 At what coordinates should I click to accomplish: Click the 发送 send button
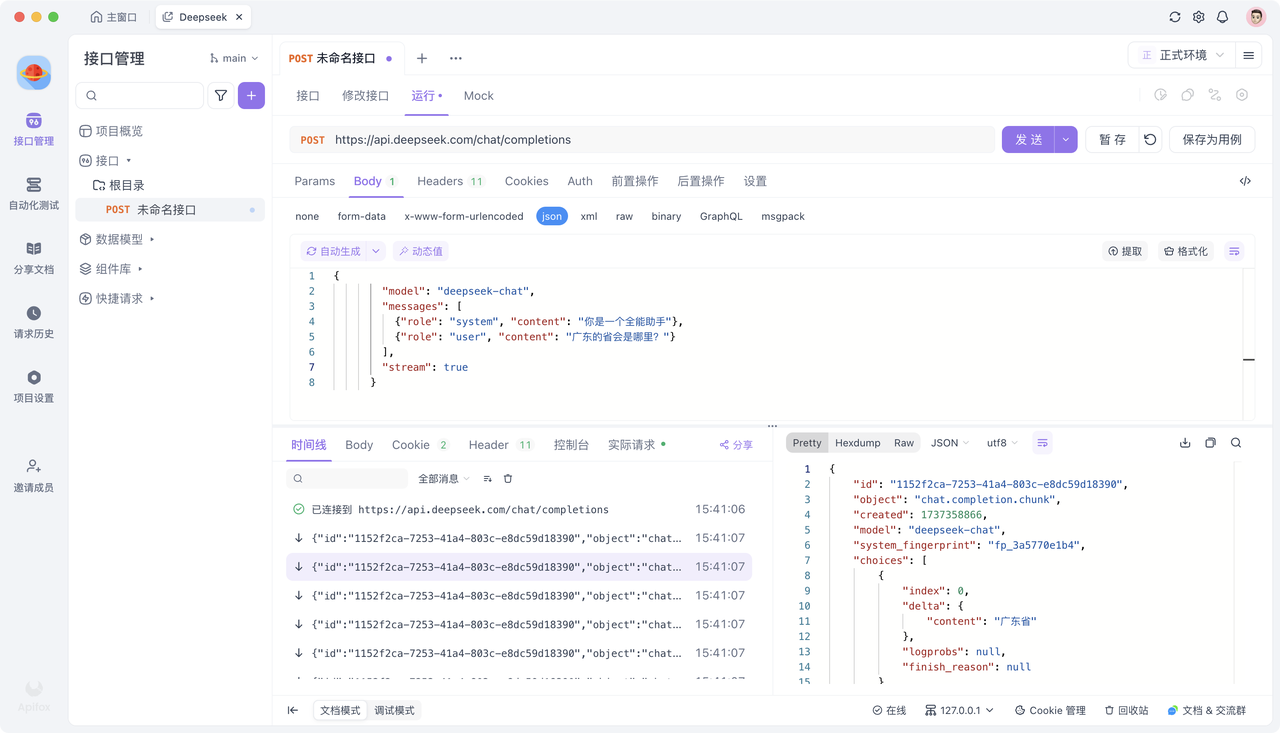click(x=1028, y=140)
